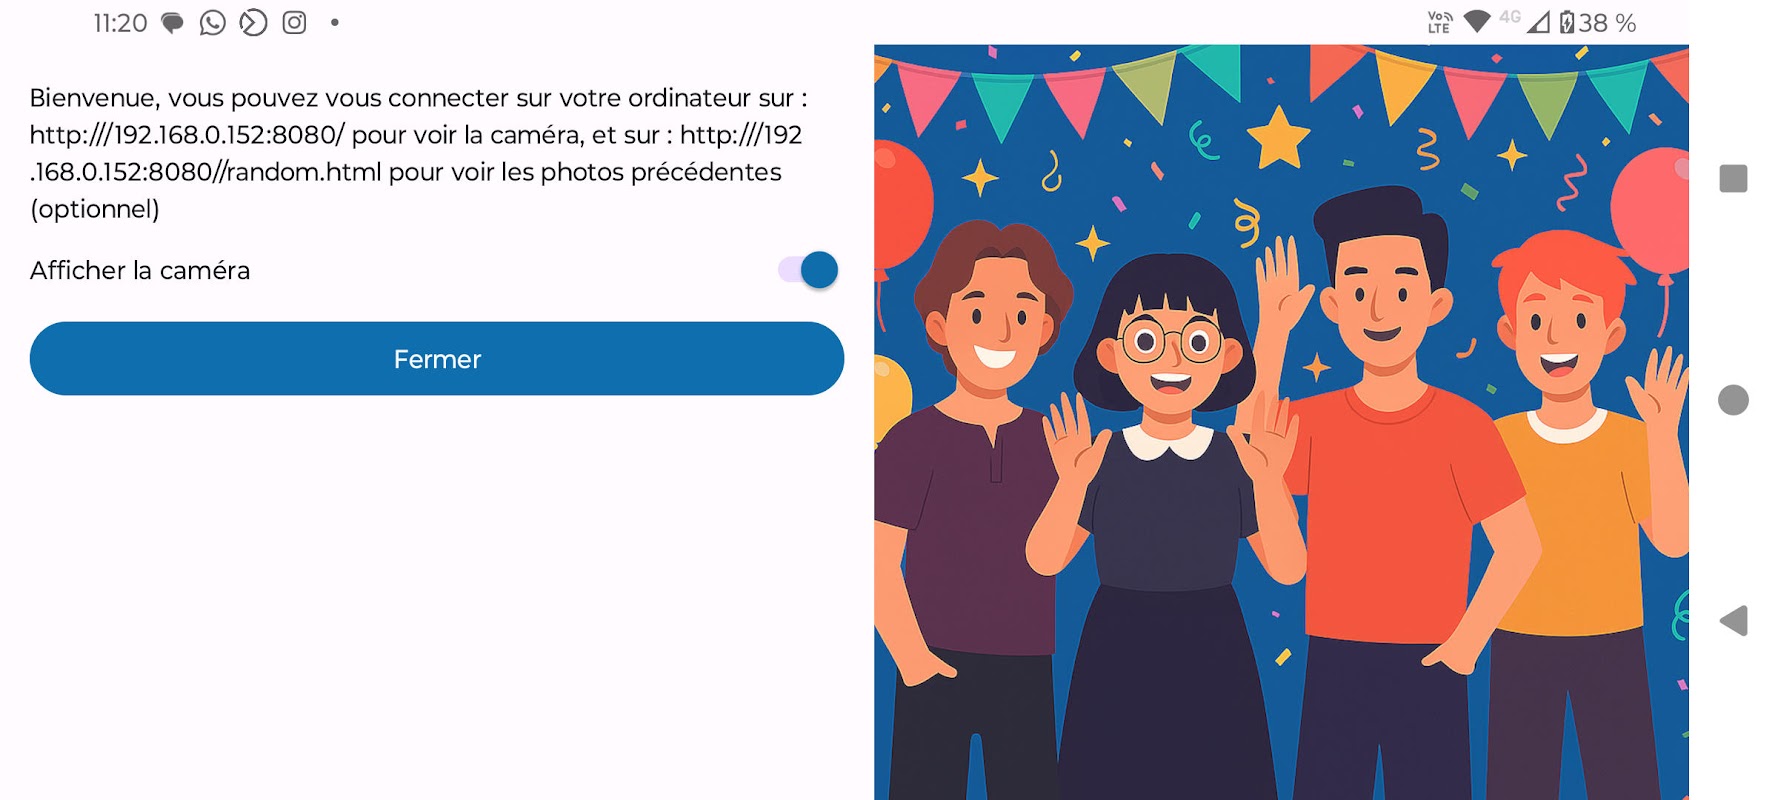Tap the Wi-Fi status icon
Viewport: 1778px width, 800px height.
(x=1477, y=22)
